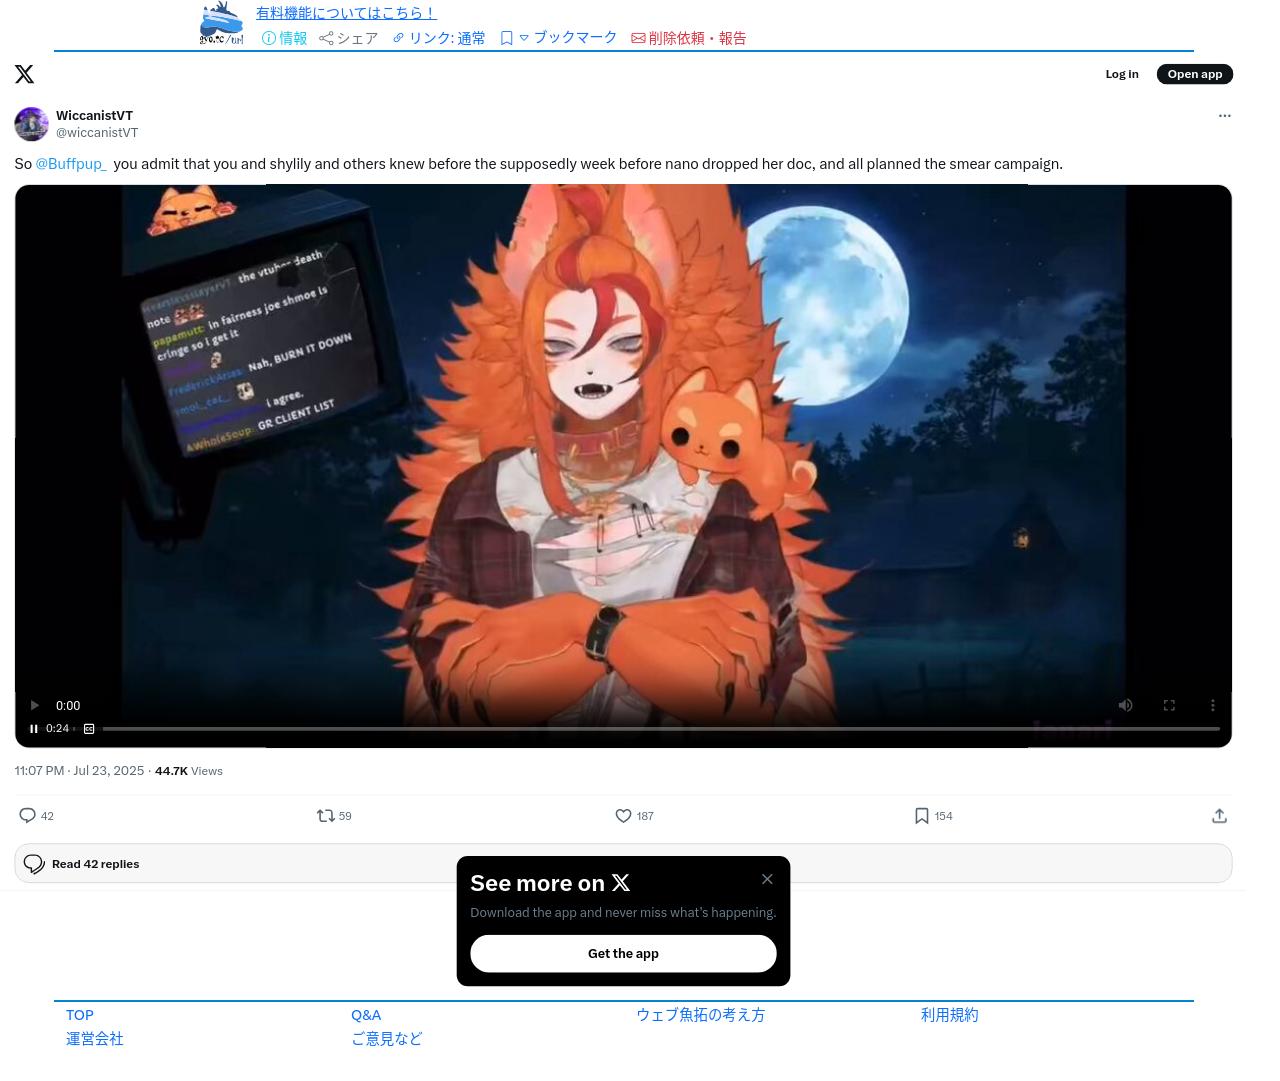Open the gyo.tc megalodon logo
The width and height of the screenshot is (1280, 1081).
(x=221, y=23)
